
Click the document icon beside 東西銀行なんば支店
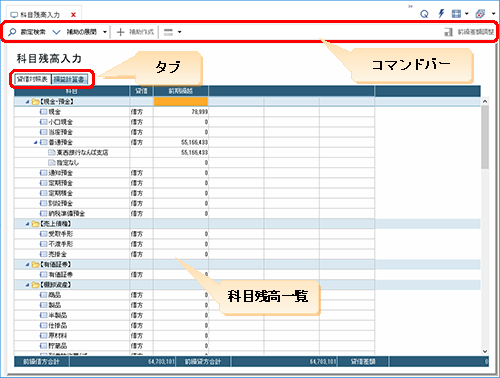(51, 152)
